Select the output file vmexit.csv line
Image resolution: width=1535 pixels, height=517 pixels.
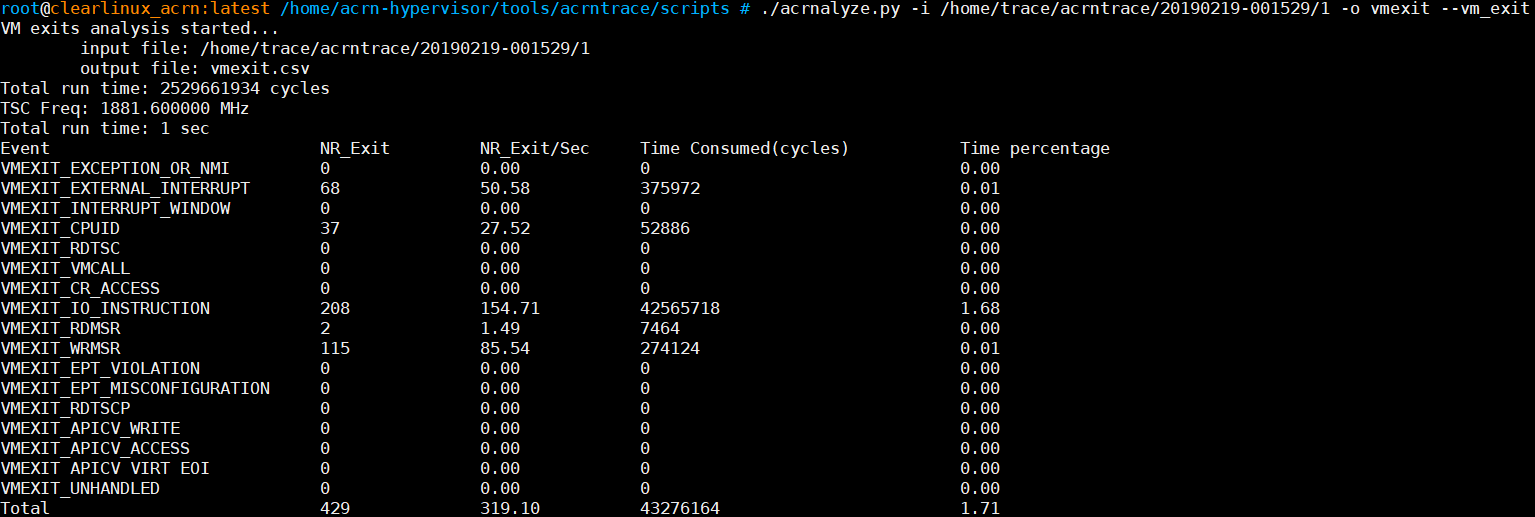pos(195,68)
